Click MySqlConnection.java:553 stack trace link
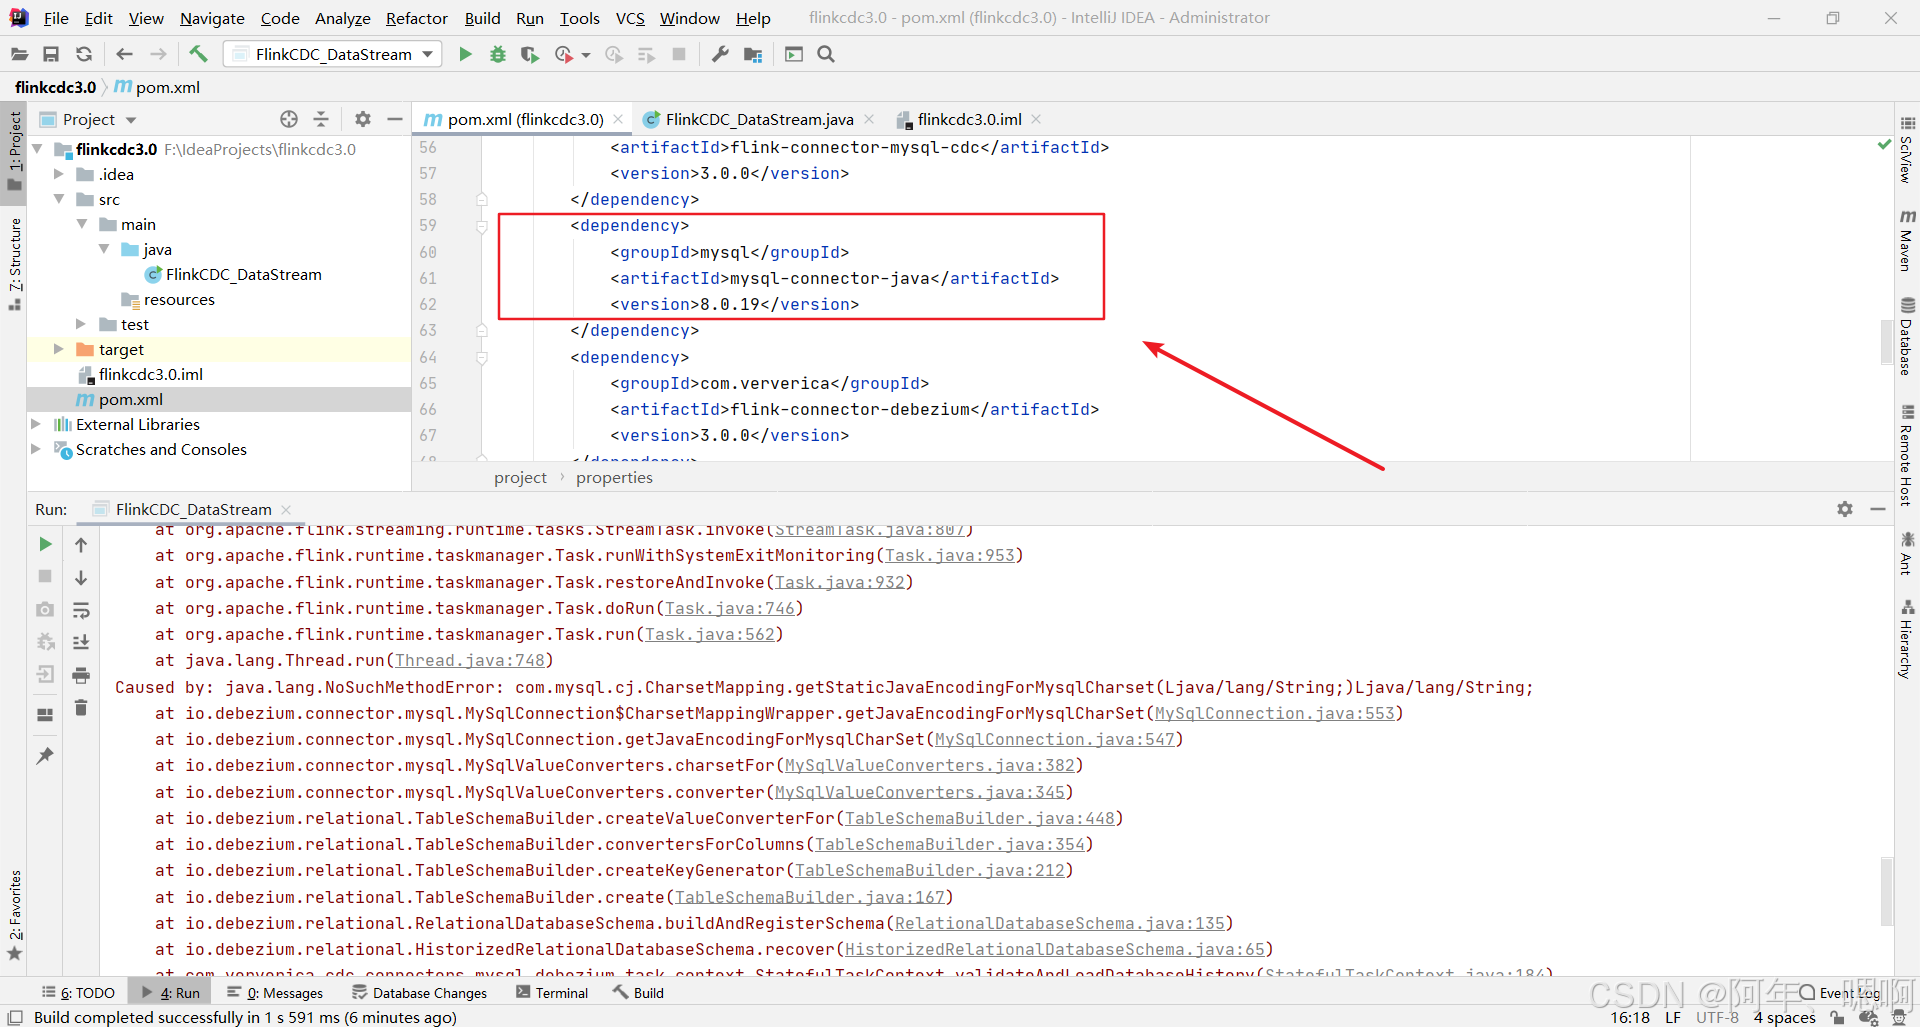The height and width of the screenshot is (1027, 1920). [x=1274, y=713]
